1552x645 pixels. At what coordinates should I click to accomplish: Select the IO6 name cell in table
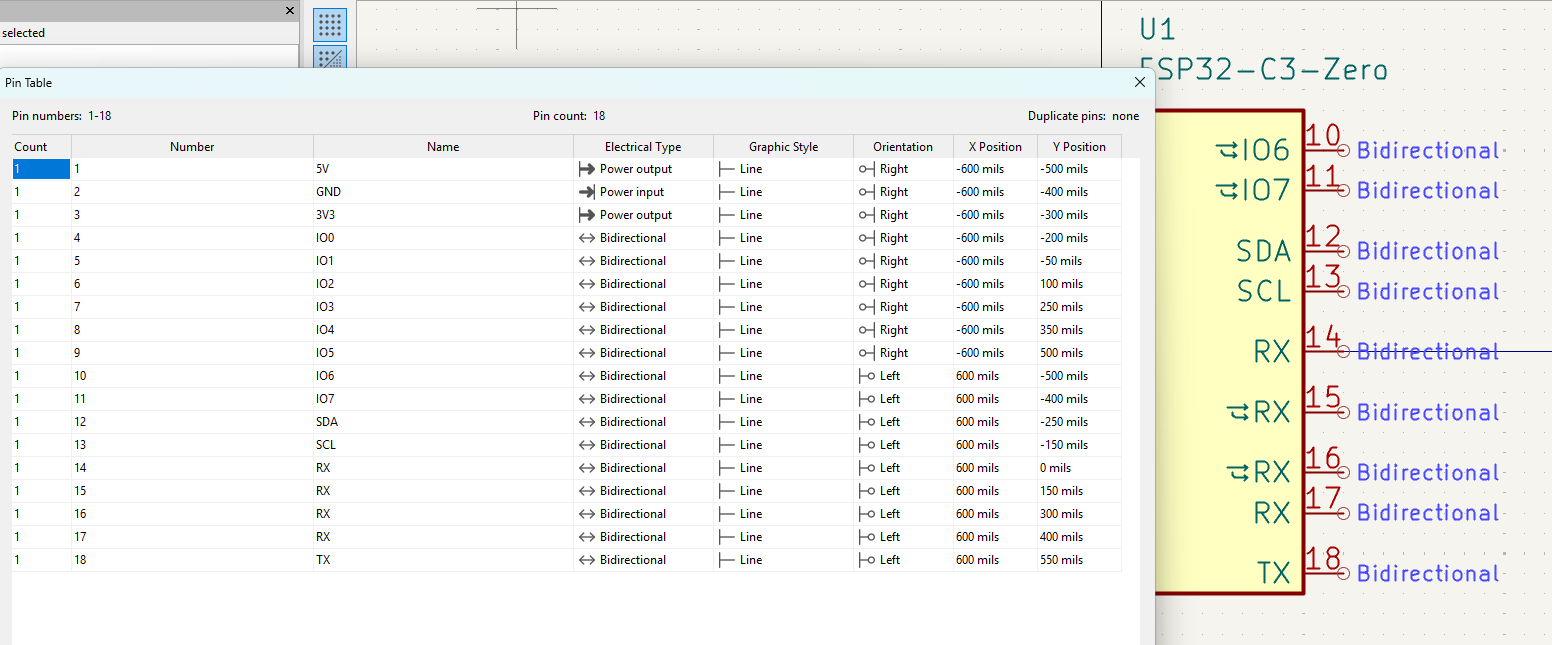[x=443, y=376]
